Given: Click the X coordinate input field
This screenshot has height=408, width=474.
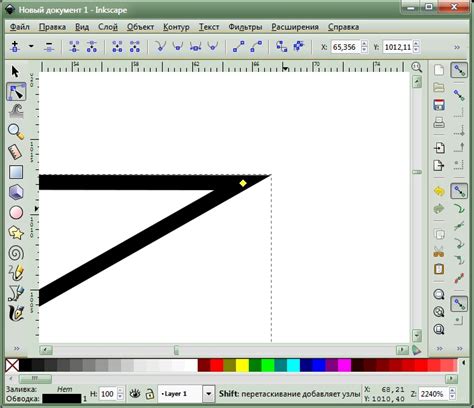Looking at the screenshot, I should (x=345, y=47).
